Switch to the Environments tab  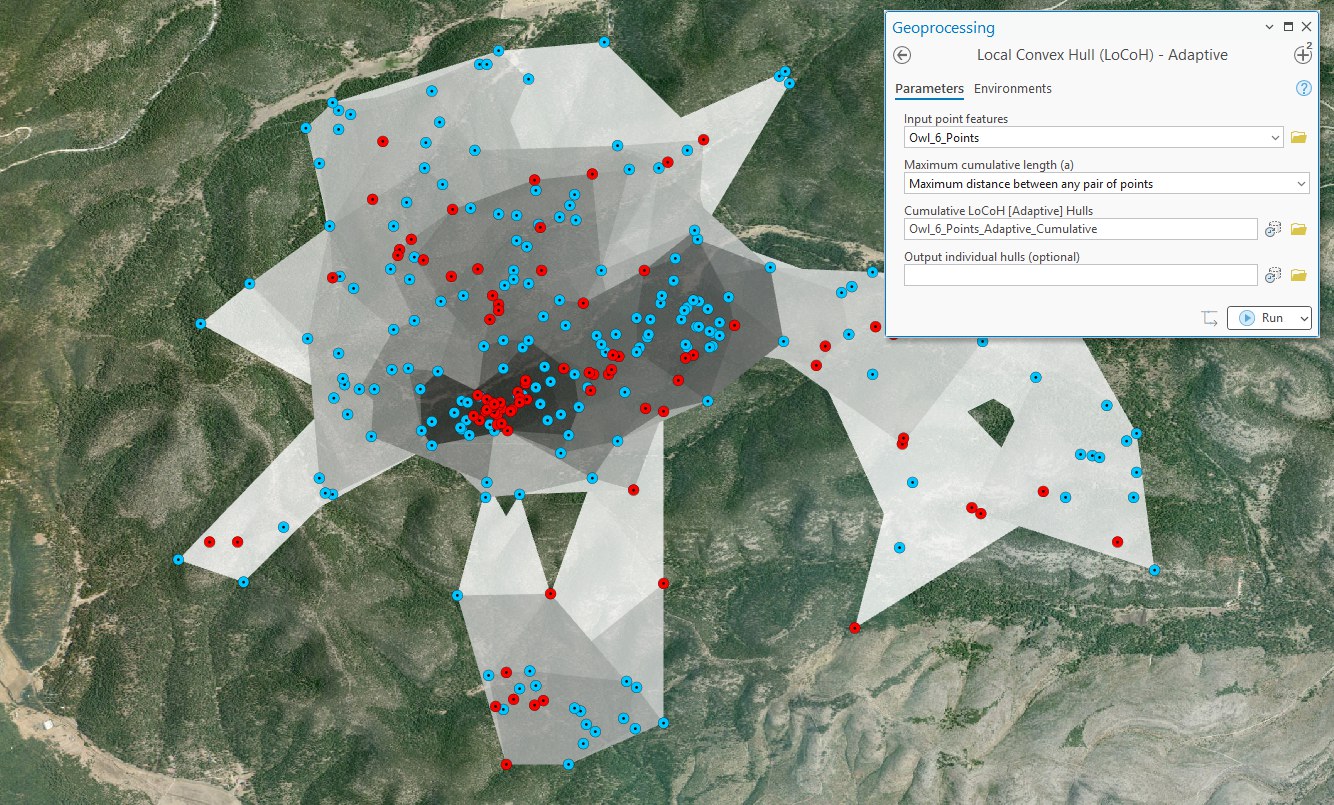tap(1013, 88)
